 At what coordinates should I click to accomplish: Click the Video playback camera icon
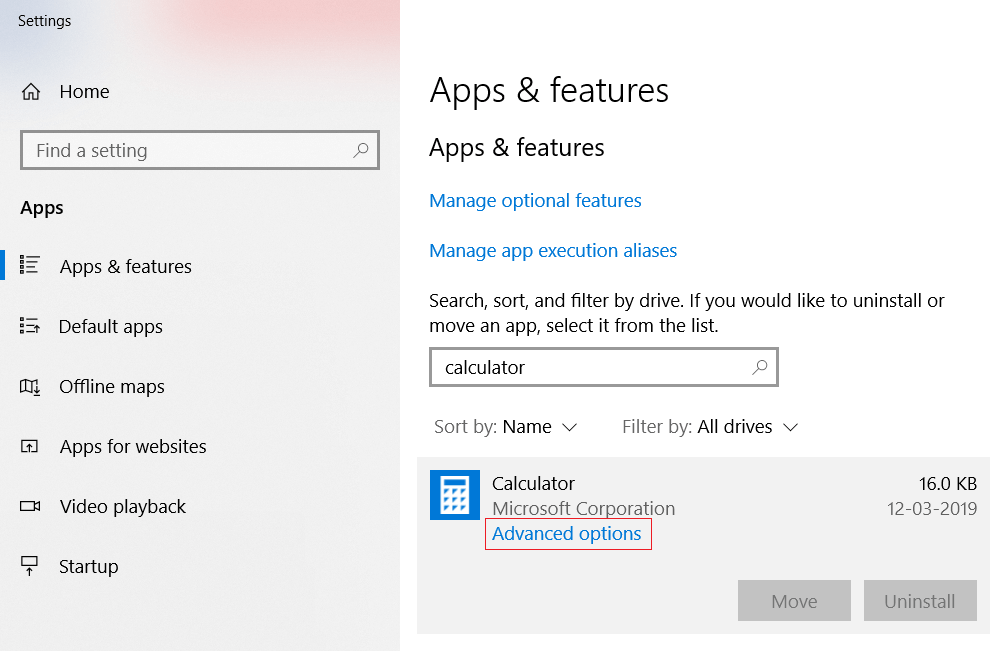(30, 506)
